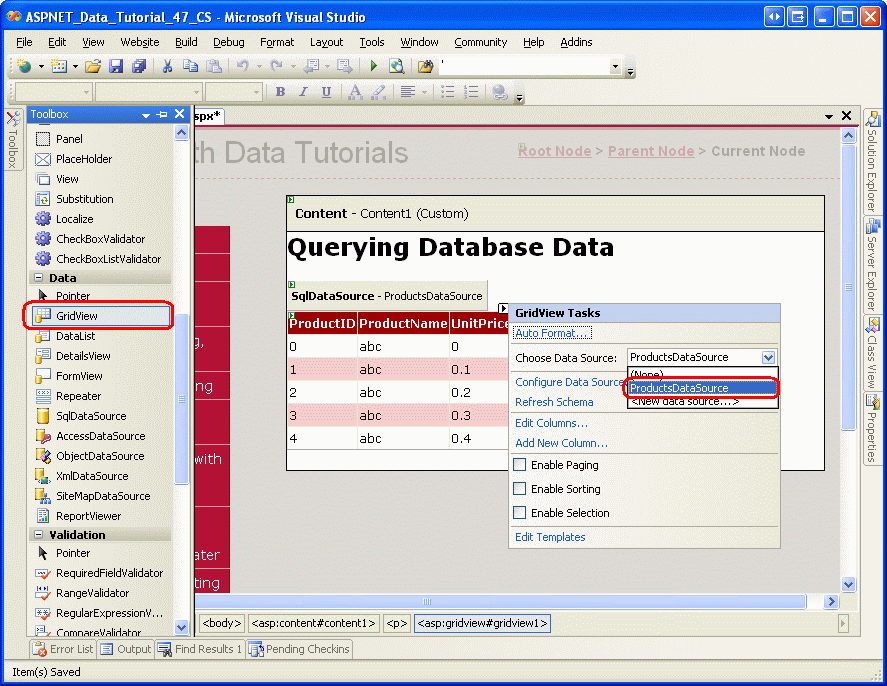Switch to the Error List tab

pos(63,649)
